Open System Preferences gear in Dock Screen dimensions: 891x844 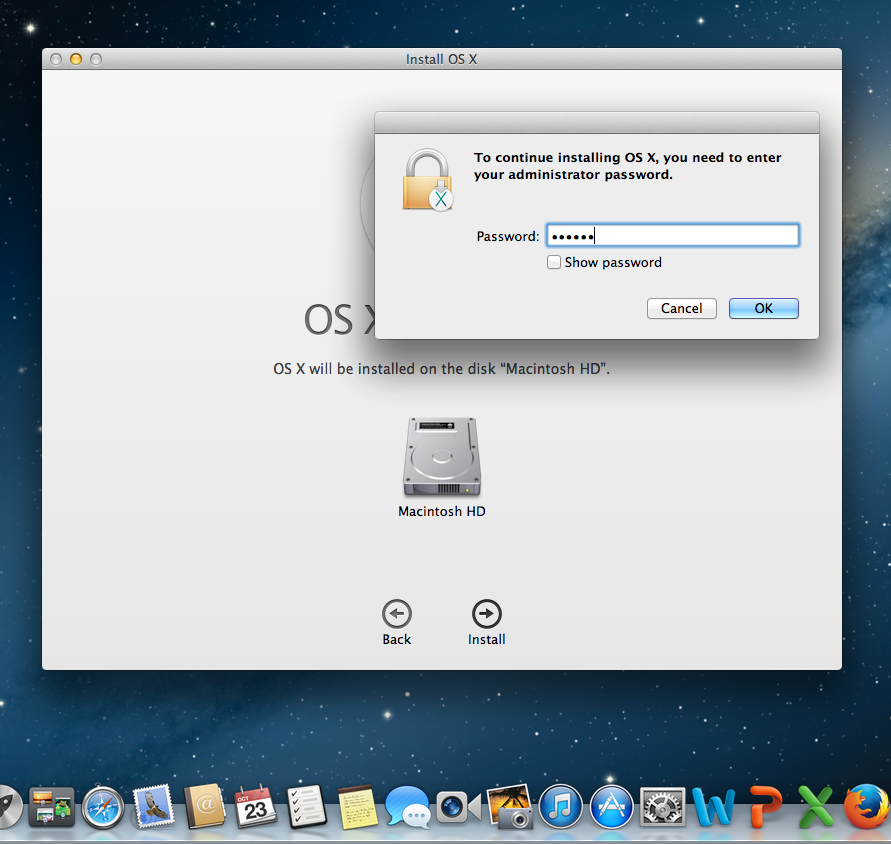point(662,807)
